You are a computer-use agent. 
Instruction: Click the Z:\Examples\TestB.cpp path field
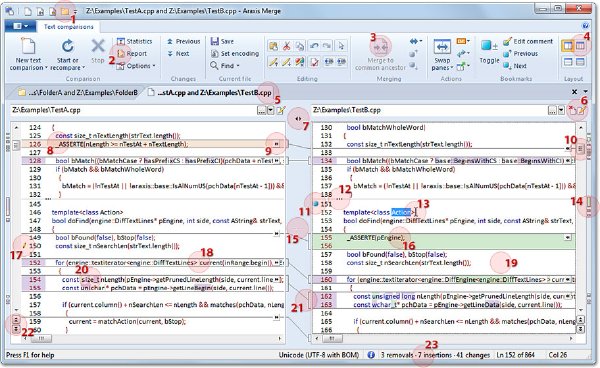429,110
